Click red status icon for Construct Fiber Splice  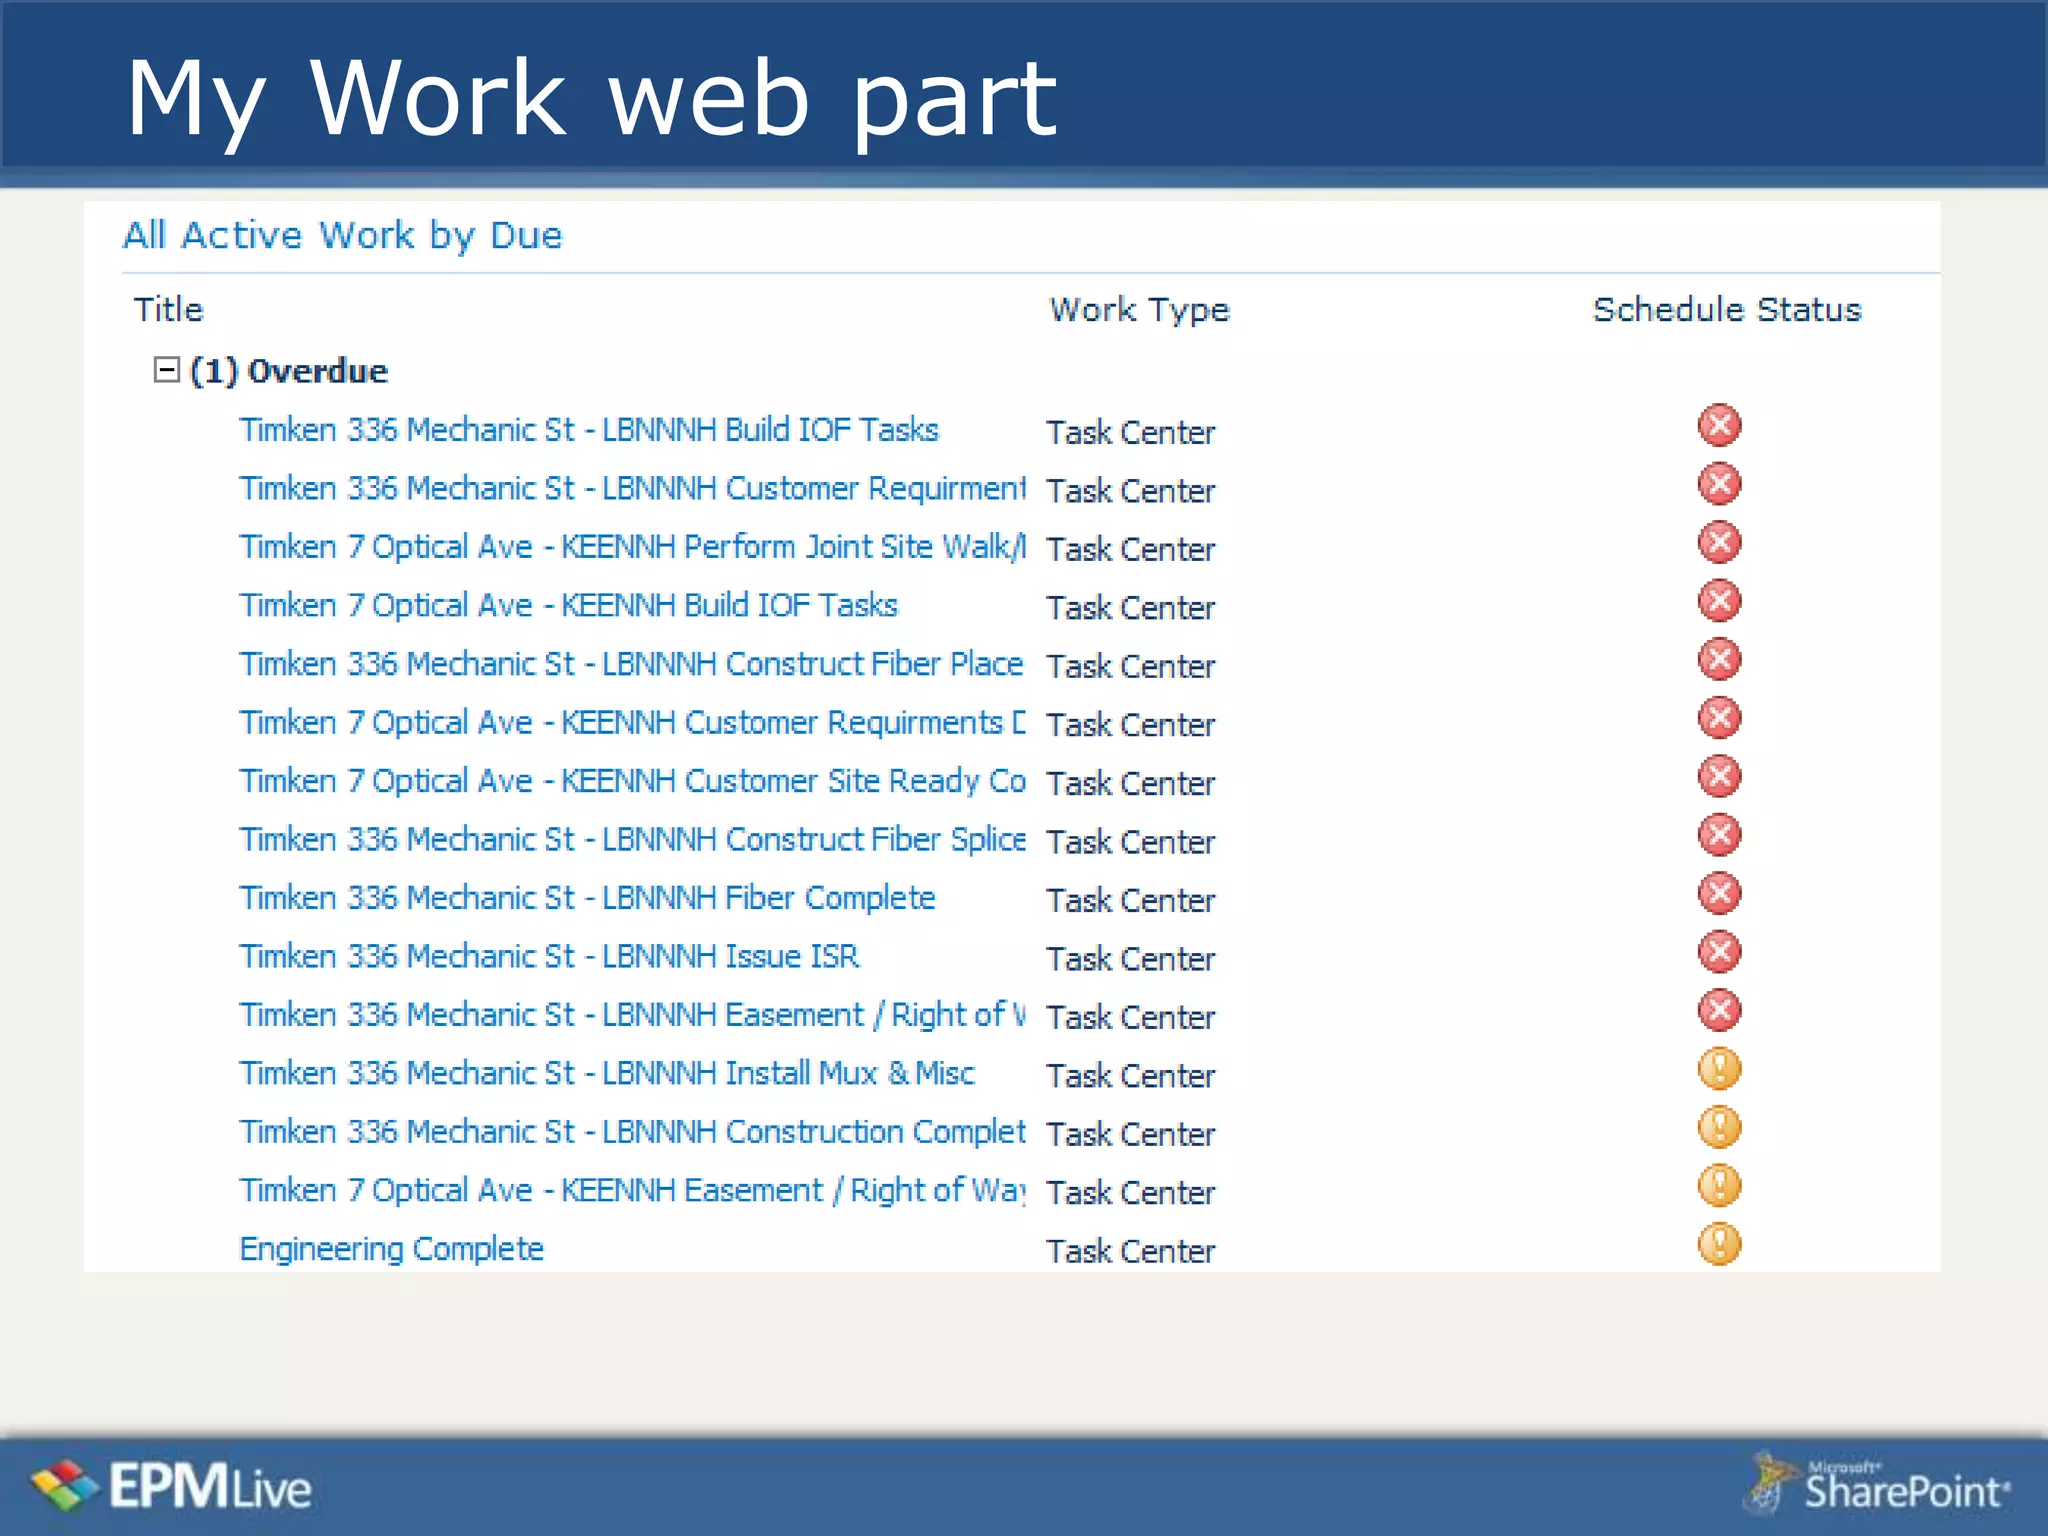point(1719,835)
